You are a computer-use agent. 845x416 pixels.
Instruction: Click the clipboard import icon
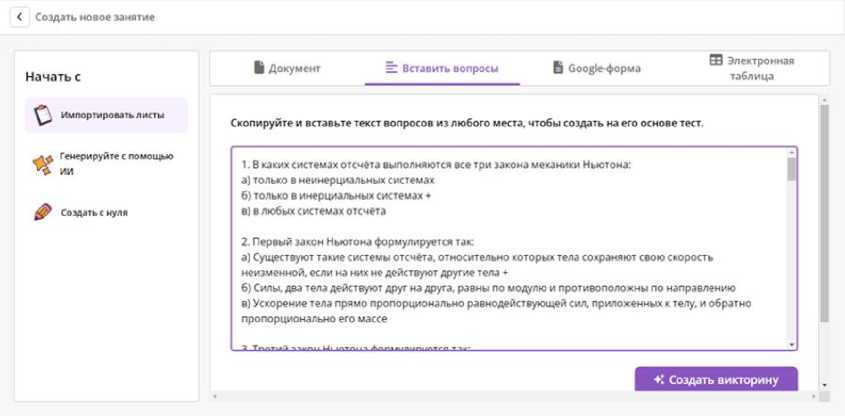43,115
